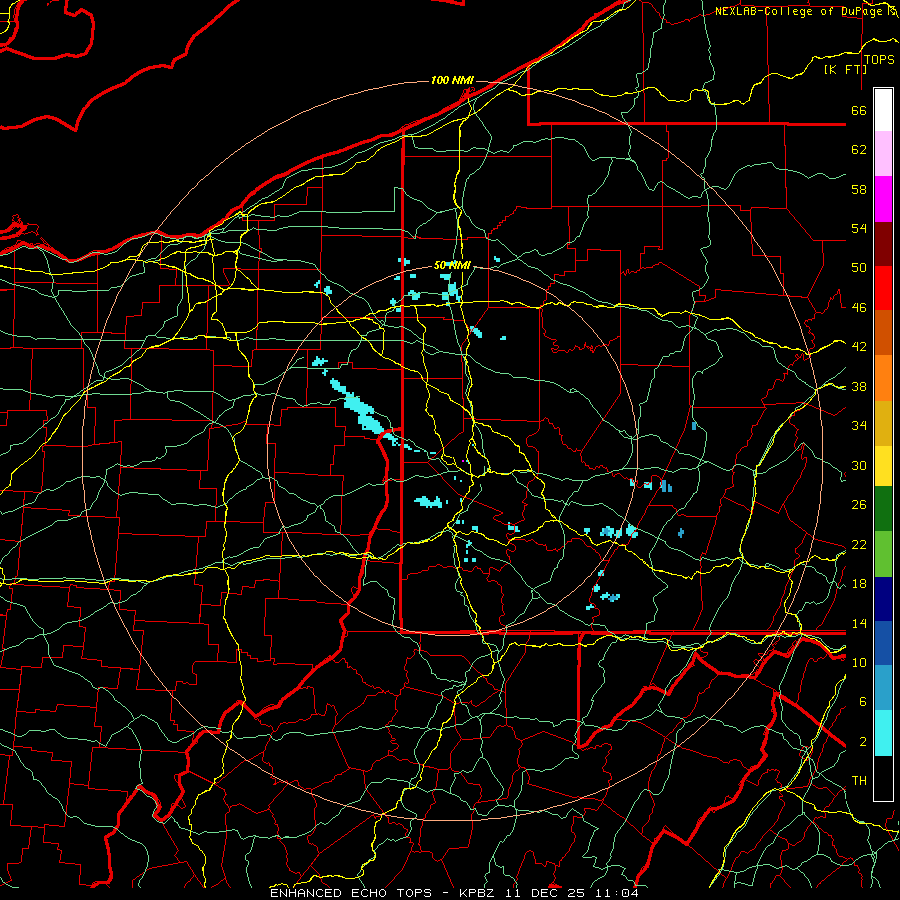Click "ENHANCED ECHO TOPS" caption text

coord(351,893)
